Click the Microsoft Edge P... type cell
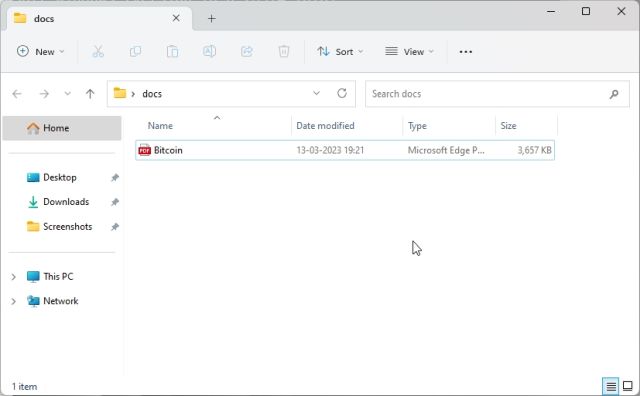Screen dimensions: 640x396 446,150
